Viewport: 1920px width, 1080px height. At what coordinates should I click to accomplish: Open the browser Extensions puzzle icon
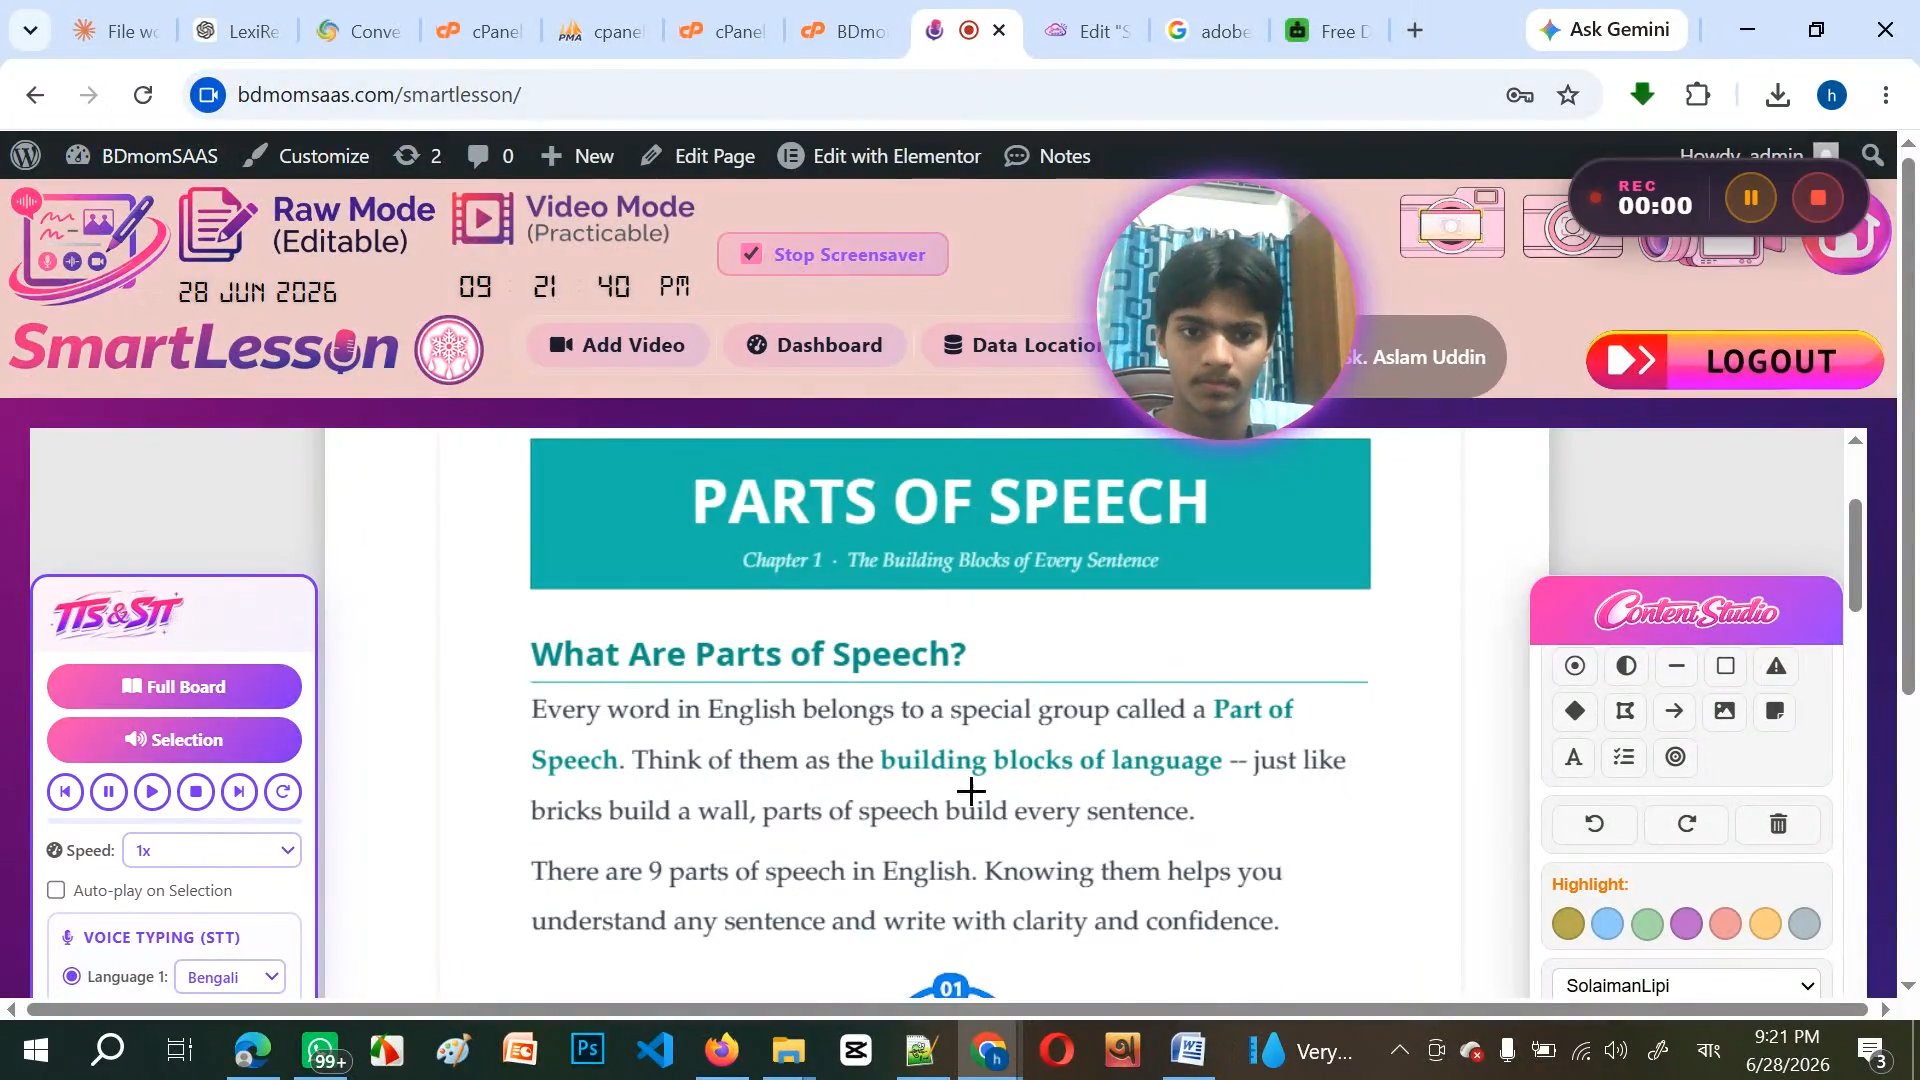click(x=1698, y=95)
